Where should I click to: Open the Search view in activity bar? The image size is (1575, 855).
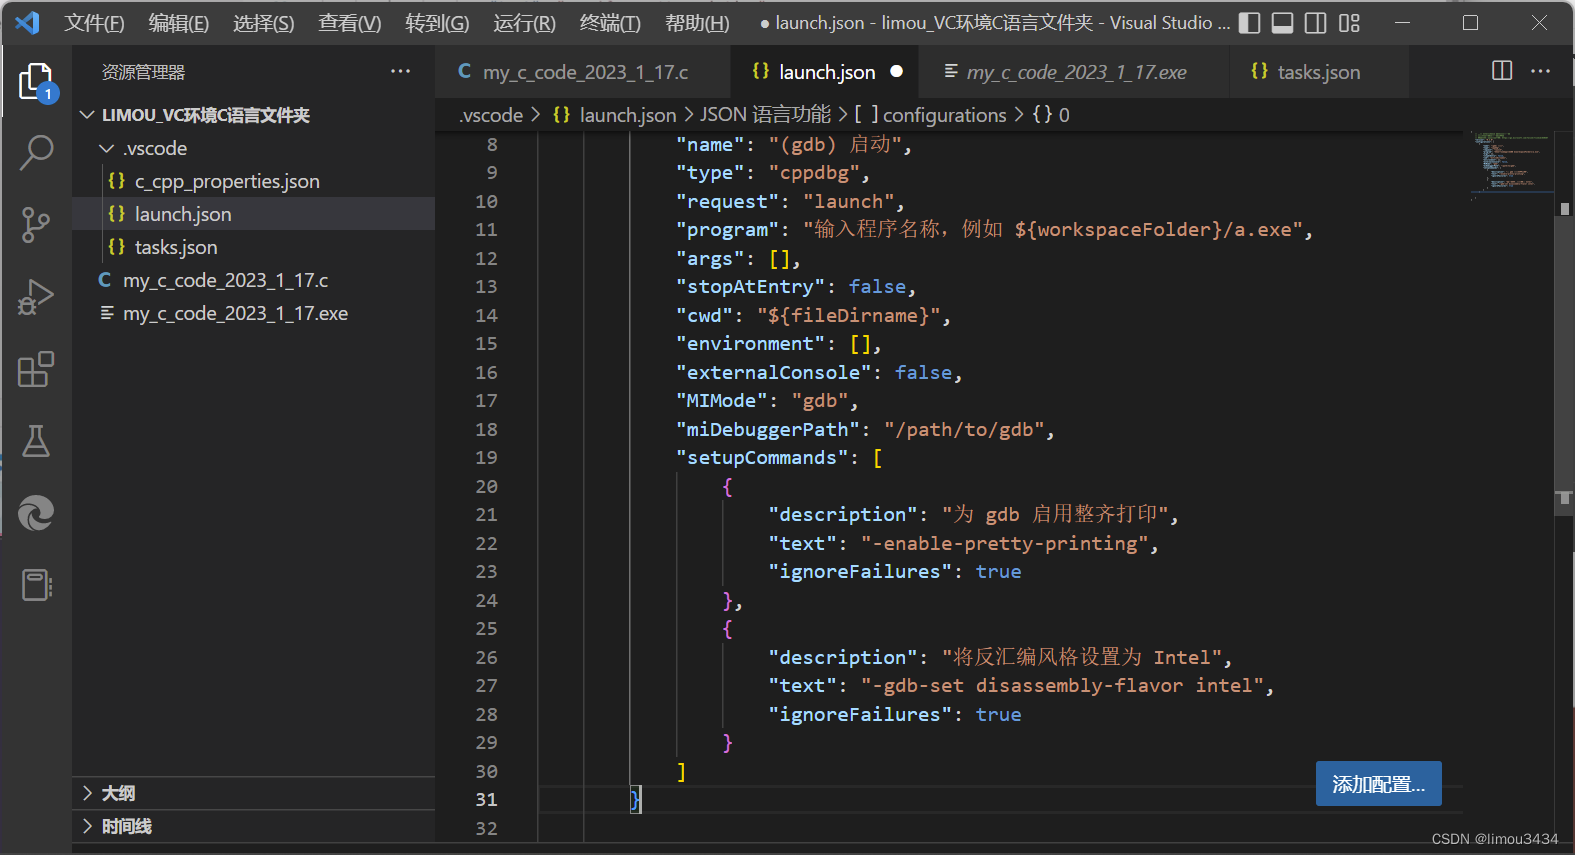[36, 153]
